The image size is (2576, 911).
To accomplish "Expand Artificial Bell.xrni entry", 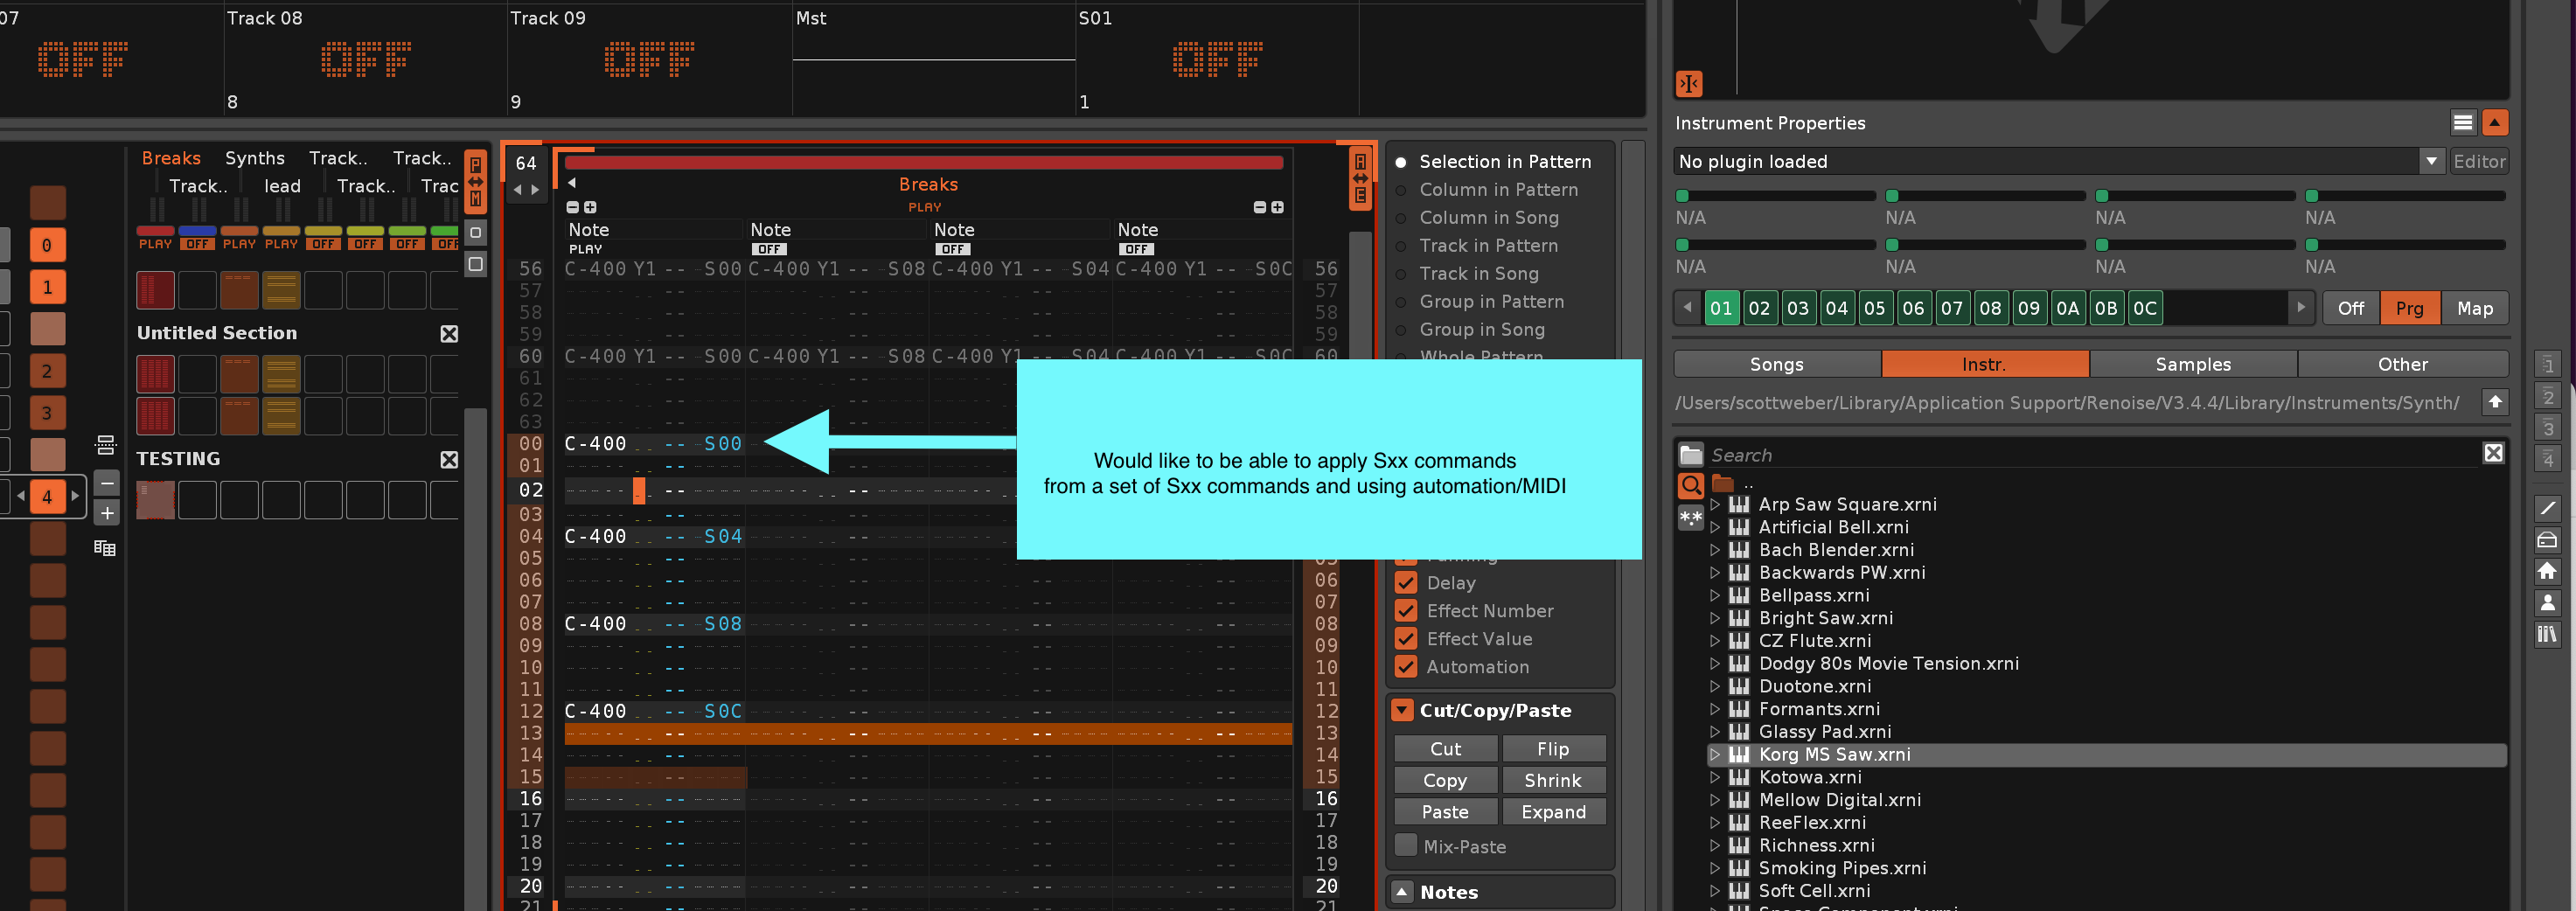I will pyautogui.click(x=1715, y=527).
